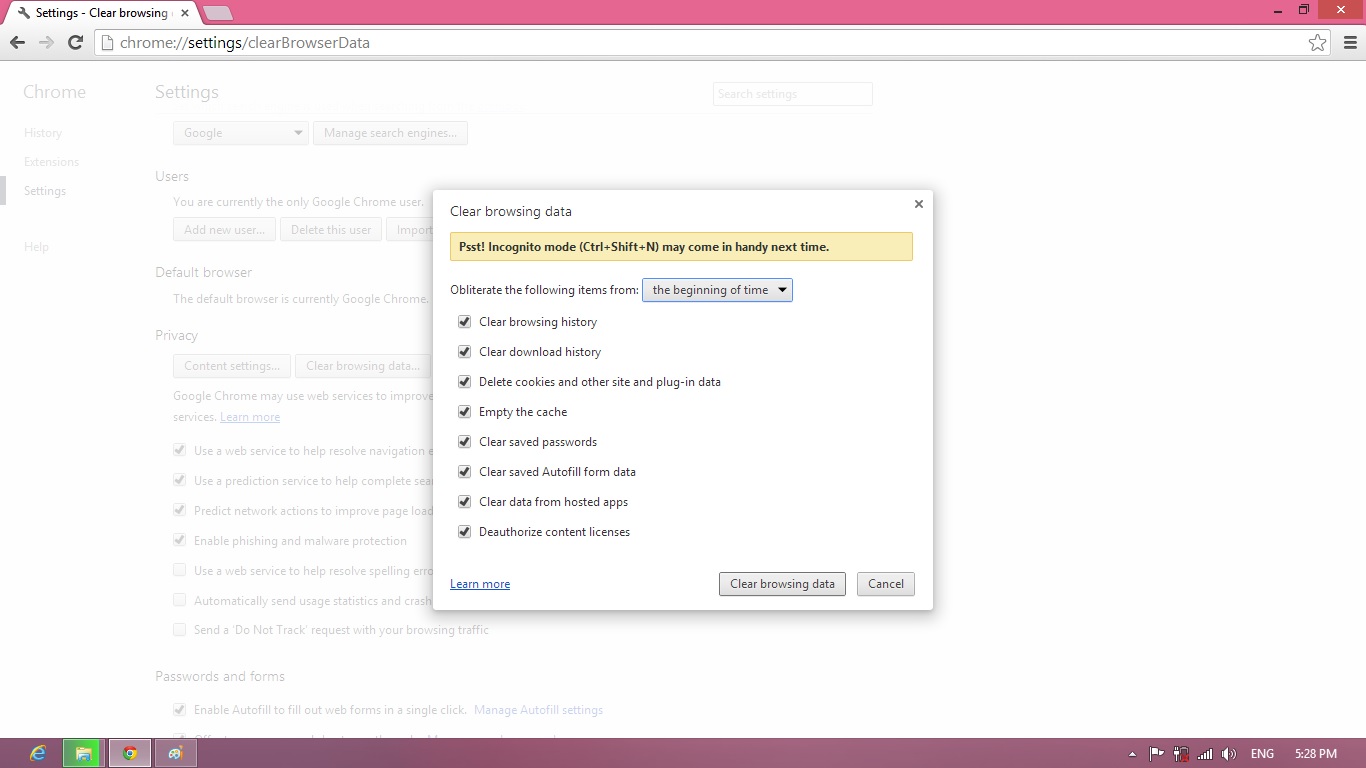Toggle Deauthorize content licenses checkbox
The height and width of the screenshot is (768, 1366).
(464, 532)
